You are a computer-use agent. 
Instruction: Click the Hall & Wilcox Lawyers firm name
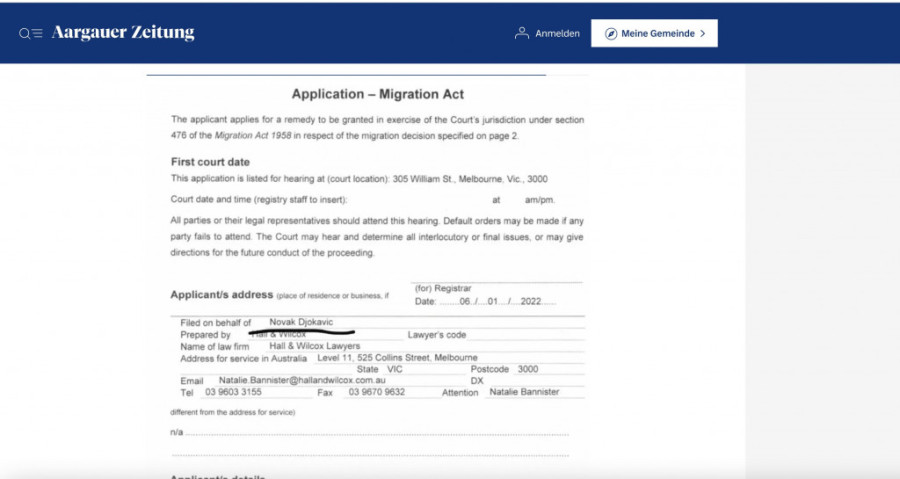(x=315, y=346)
